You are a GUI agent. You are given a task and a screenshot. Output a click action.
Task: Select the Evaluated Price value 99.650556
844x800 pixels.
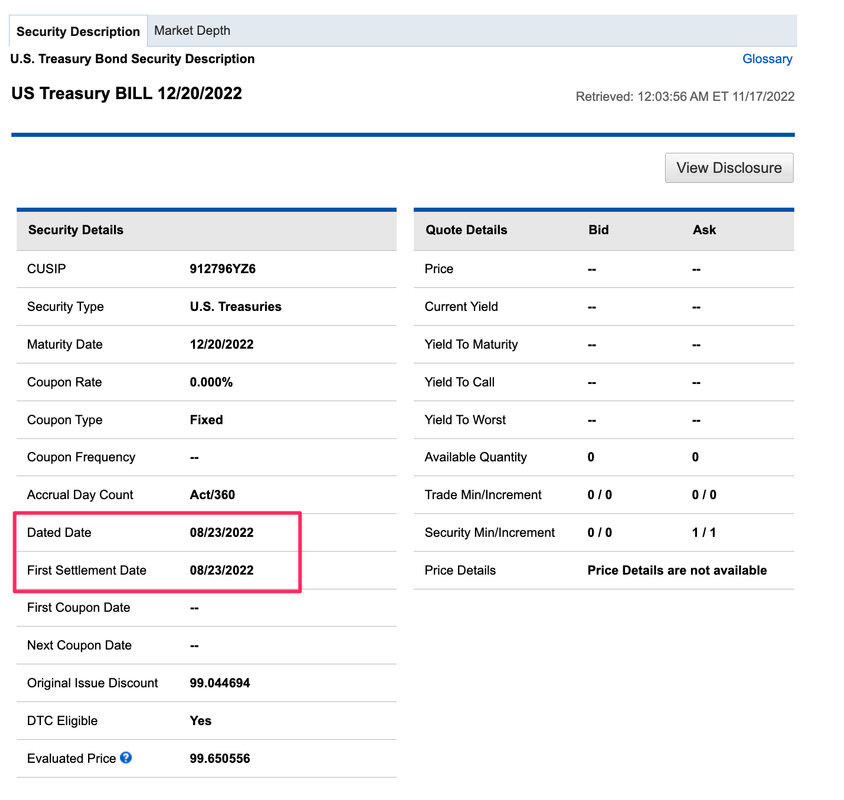coord(220,758)
